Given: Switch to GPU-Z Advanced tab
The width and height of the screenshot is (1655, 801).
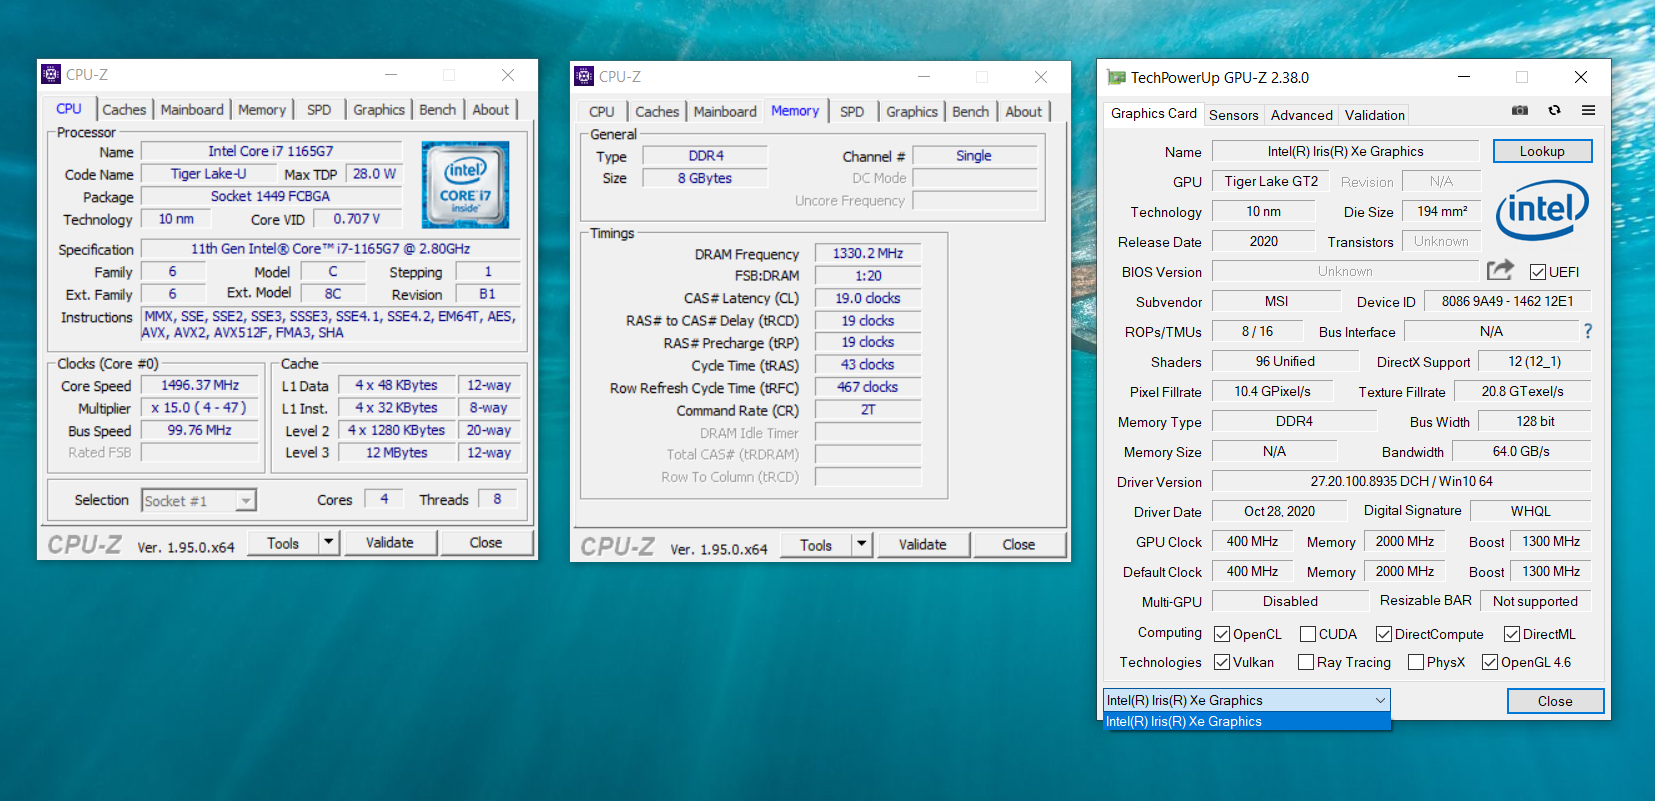Looking at the screenshot, I should click(1302, 115).
